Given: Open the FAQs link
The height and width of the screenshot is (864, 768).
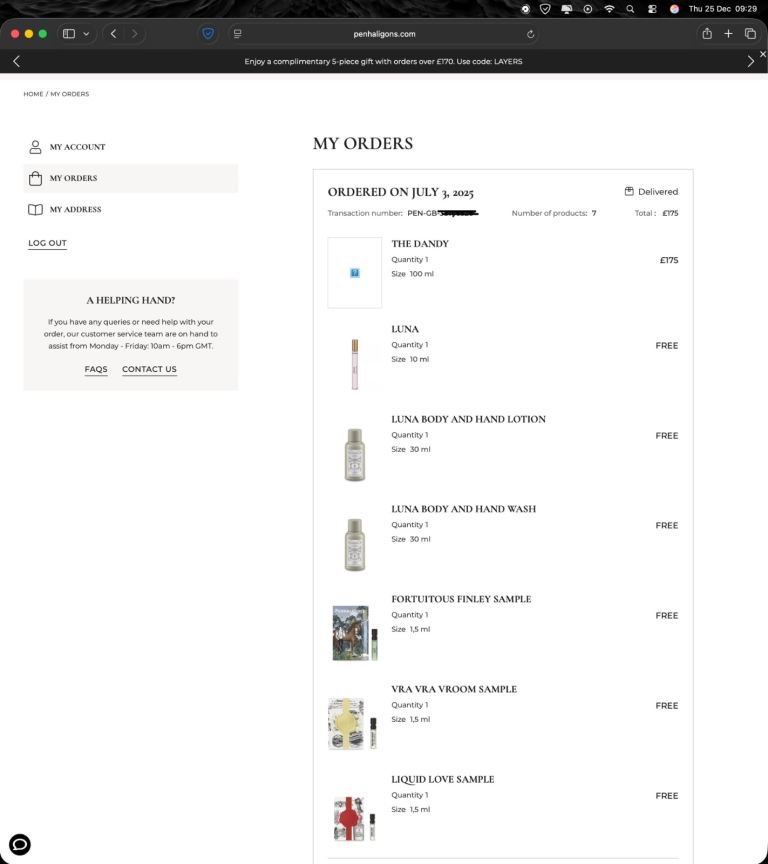Looking at the screenshot, I should pyautogui.click(x=96, y=369).
